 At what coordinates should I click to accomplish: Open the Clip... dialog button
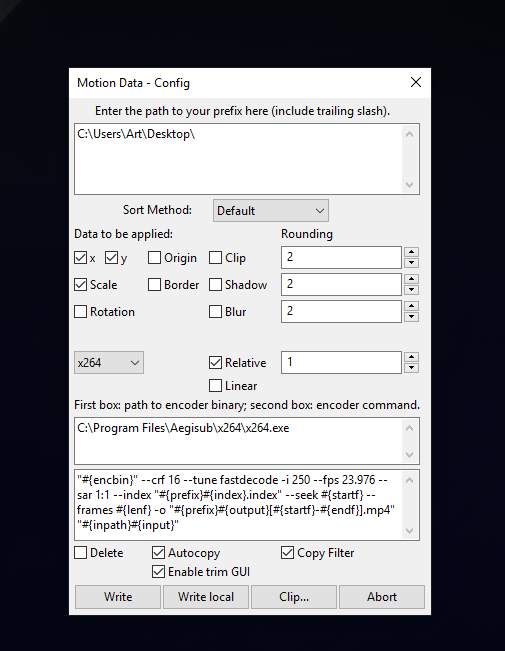[294, 597]
